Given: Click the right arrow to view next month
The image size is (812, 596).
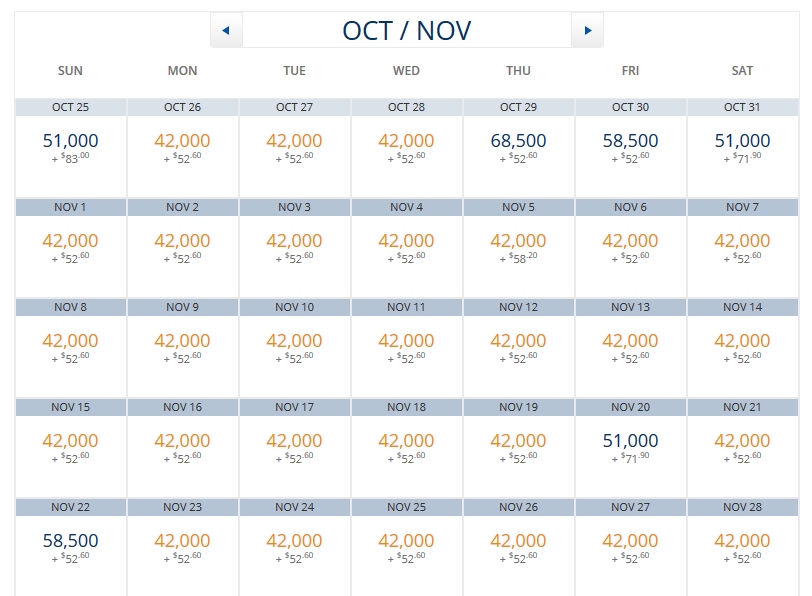Looking at the screenshot, I should click(590, 29).
